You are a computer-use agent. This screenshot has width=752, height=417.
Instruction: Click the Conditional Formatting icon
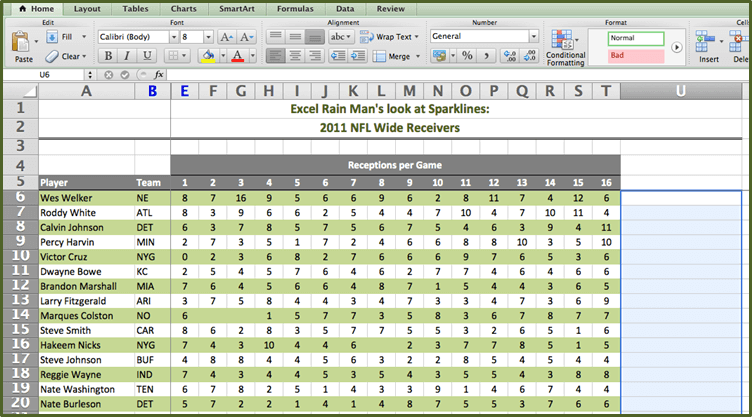click(565, 41)
